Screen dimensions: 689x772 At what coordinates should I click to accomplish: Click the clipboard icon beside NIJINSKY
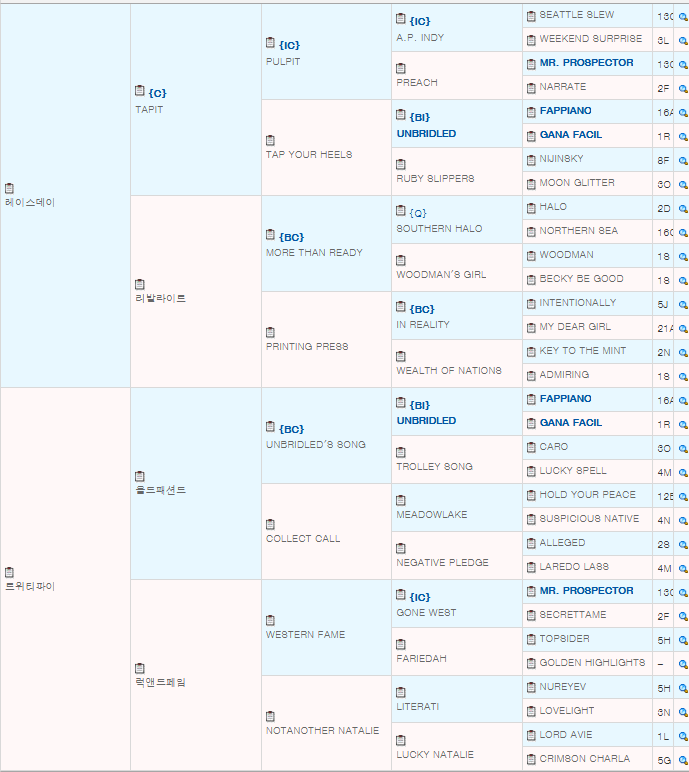click(x=531, y=160)
